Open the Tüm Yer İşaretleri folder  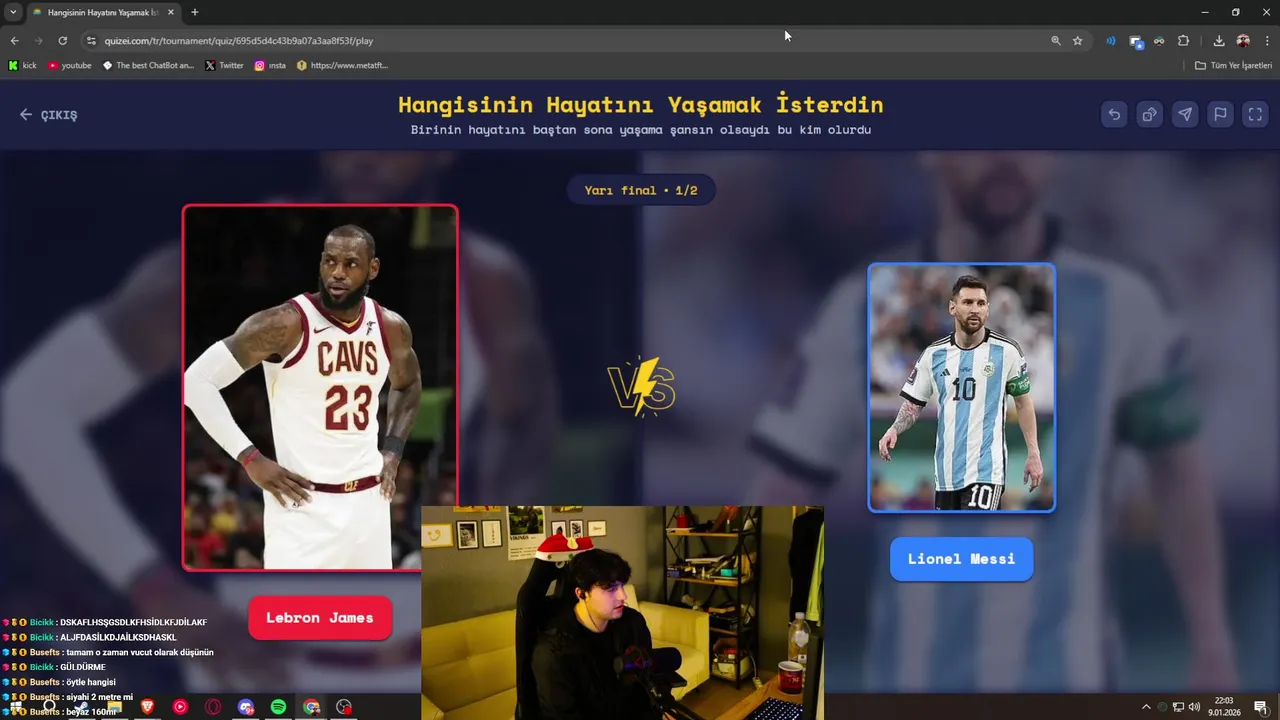click(x=1233, y=65)
